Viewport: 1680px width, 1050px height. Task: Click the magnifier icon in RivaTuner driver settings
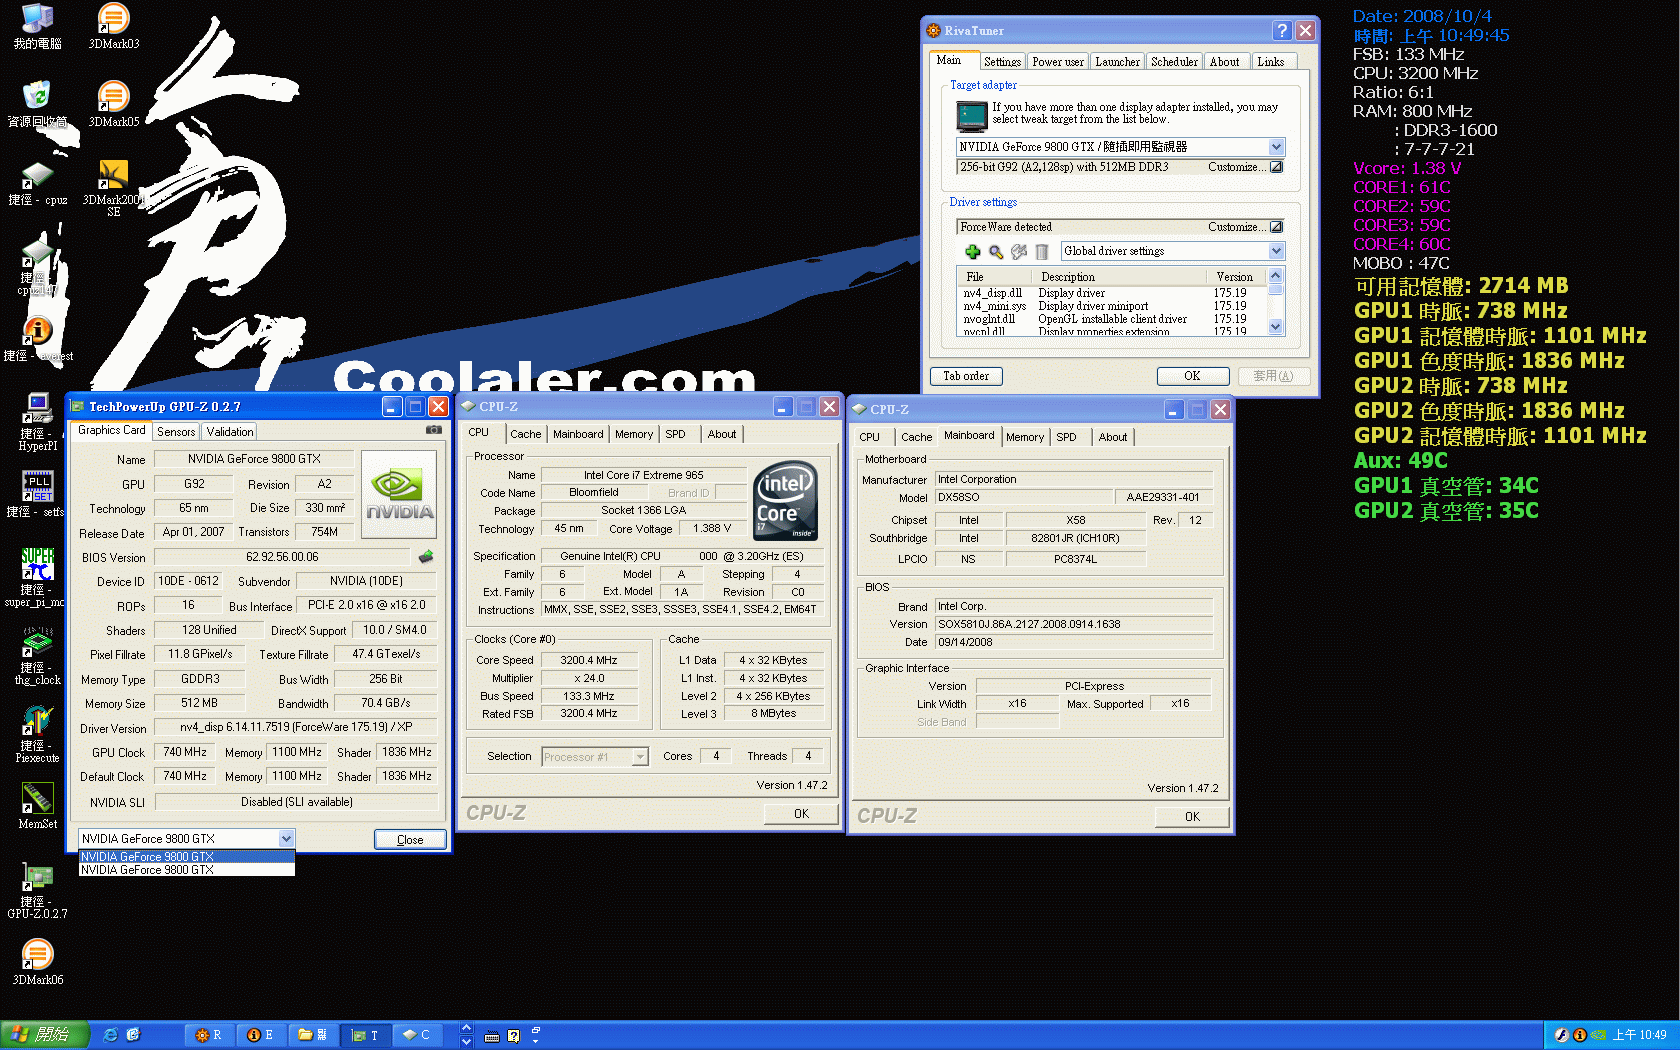tap(995, 252)
